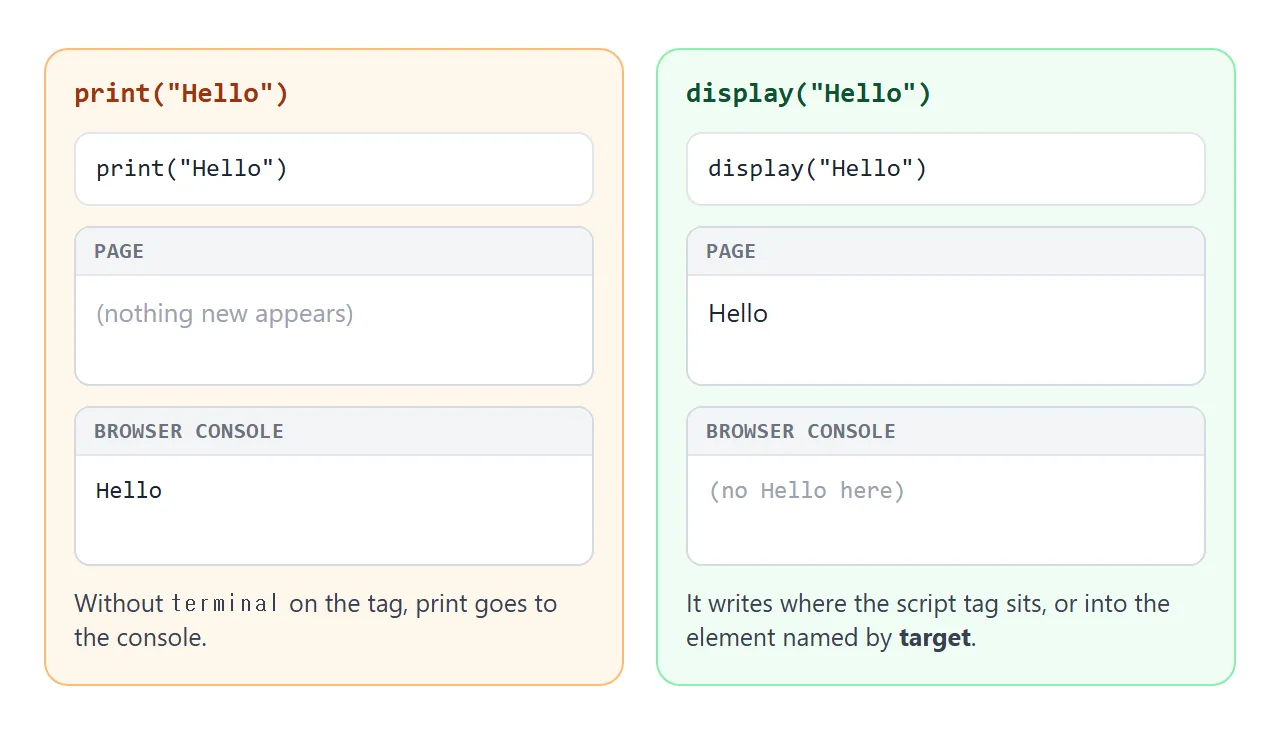
Task: Click the green display("Hello") card heading
Action: (x=808, y=94)
